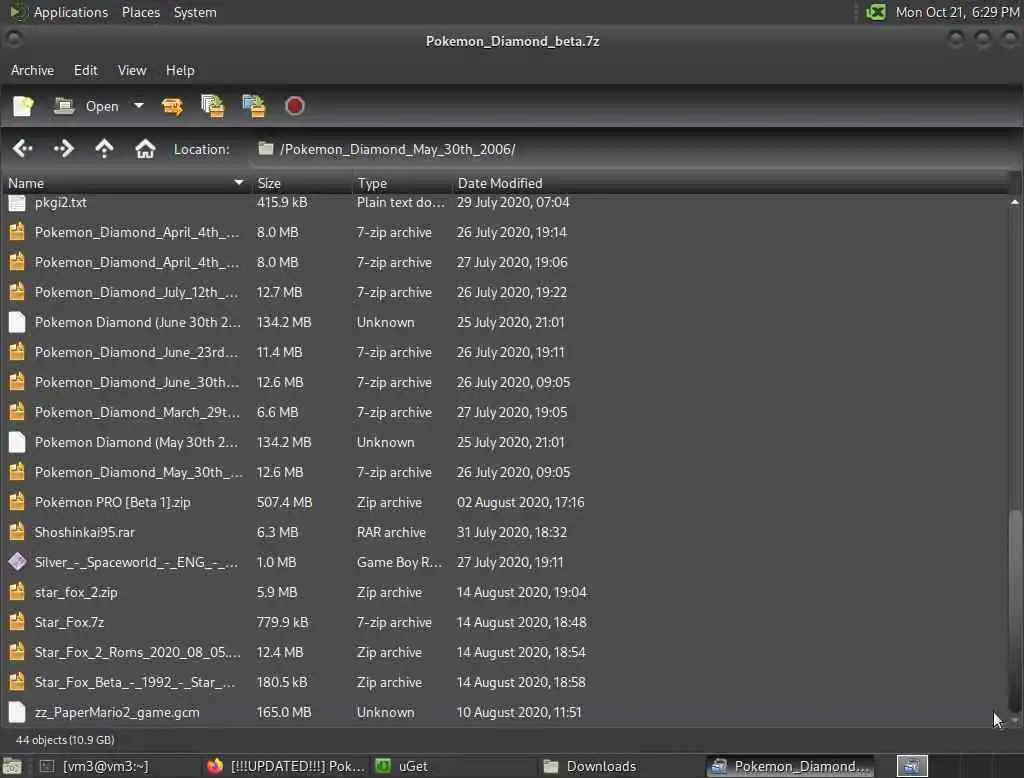Sort by the Date Modified column header
1024x778 pixels.
point(731,183)
